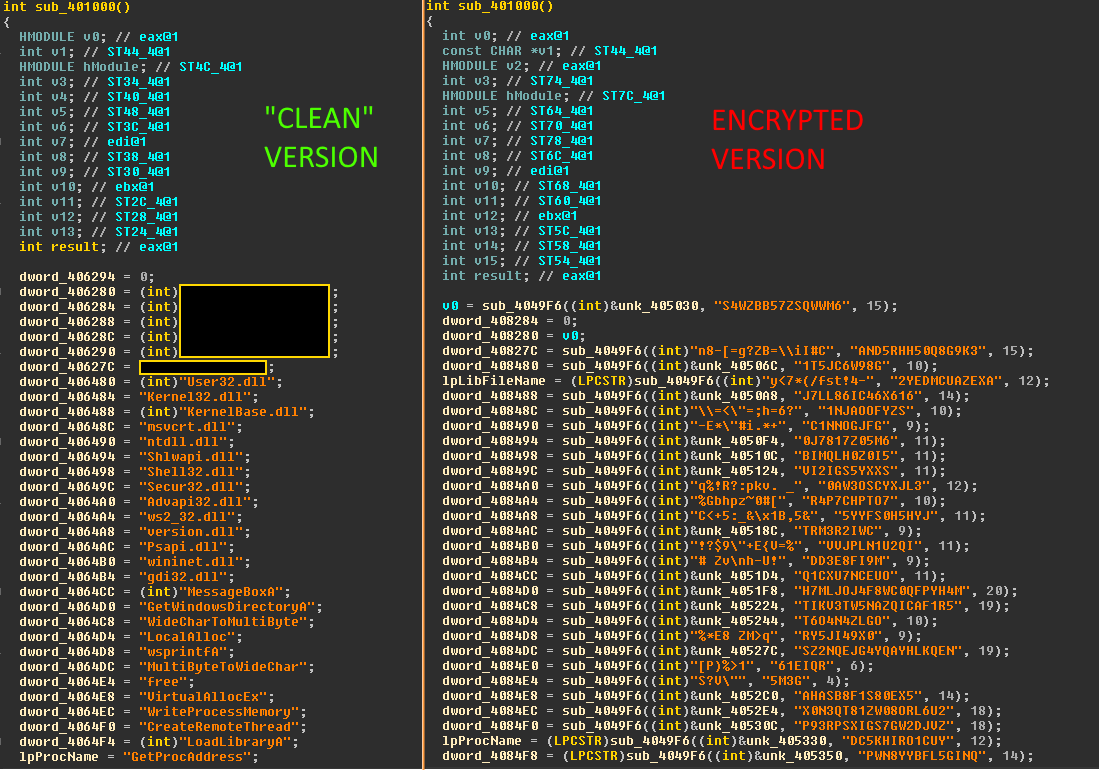Select the "ws2_32.dll" string
This screenshot has height=770, width=1099.
point(187,516)
